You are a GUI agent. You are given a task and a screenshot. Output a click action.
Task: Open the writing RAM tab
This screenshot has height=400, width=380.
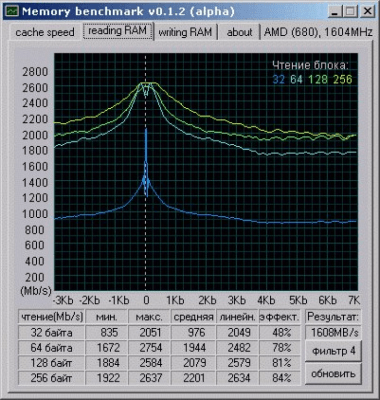(185, 32)
